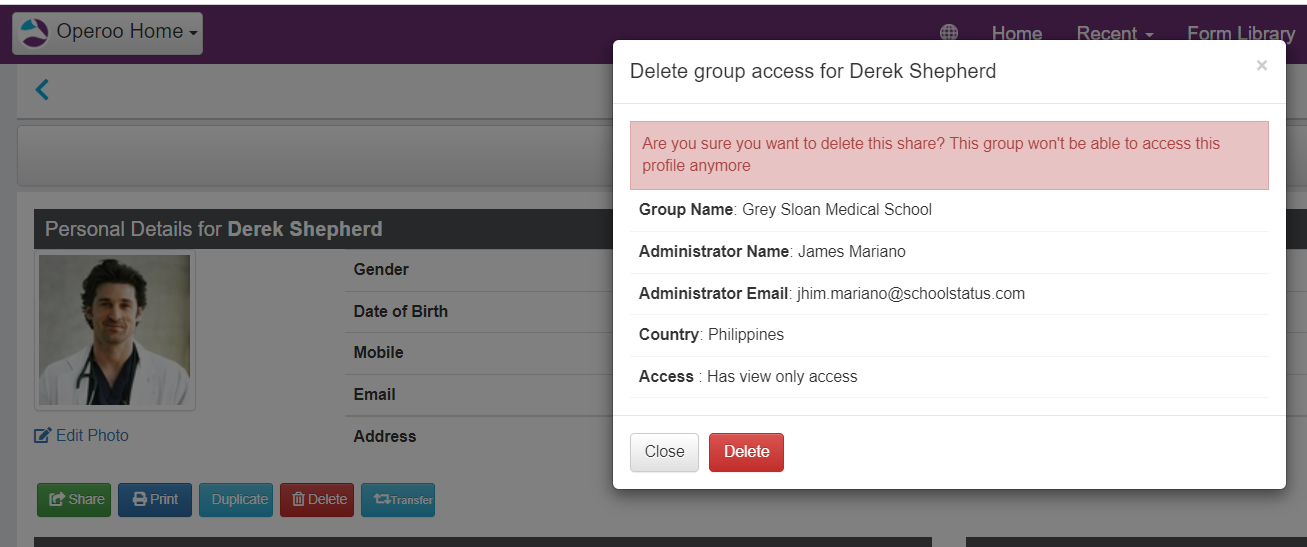The image size is (1307, 547).
Task: Click the trash Delete button under the photo
Action: click(316, 499)
